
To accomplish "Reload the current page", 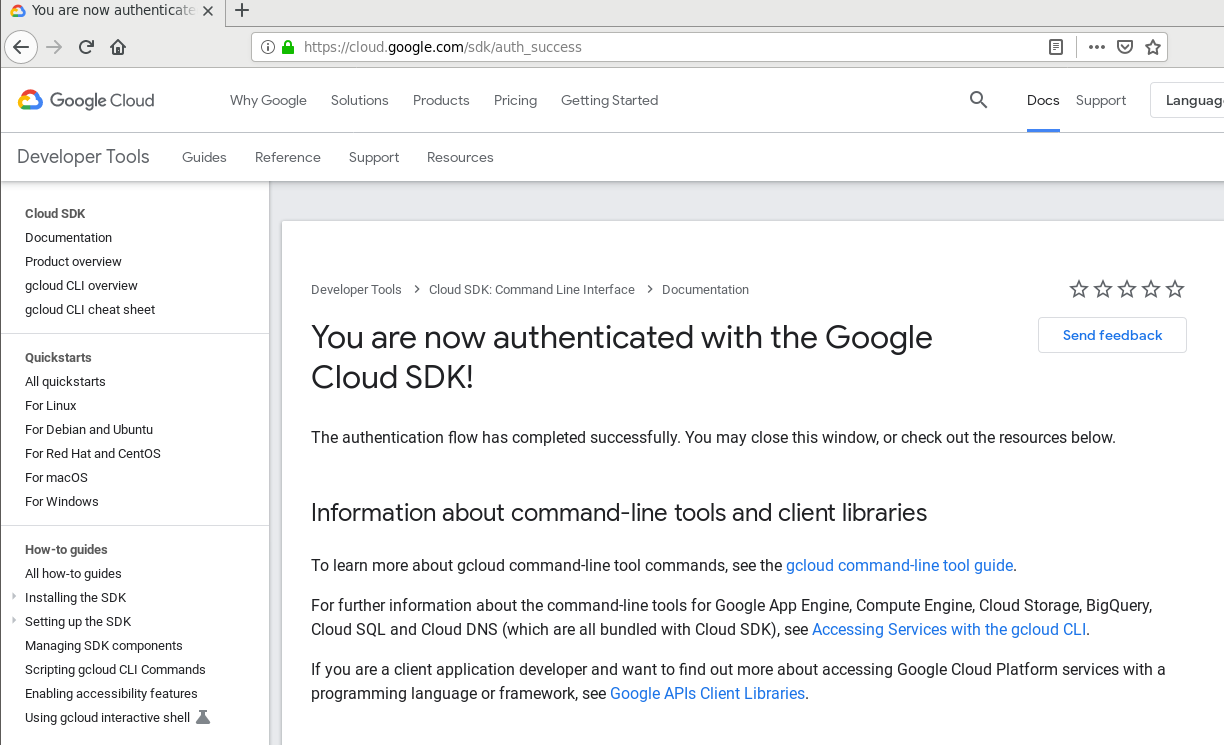I will pos(86,47).
